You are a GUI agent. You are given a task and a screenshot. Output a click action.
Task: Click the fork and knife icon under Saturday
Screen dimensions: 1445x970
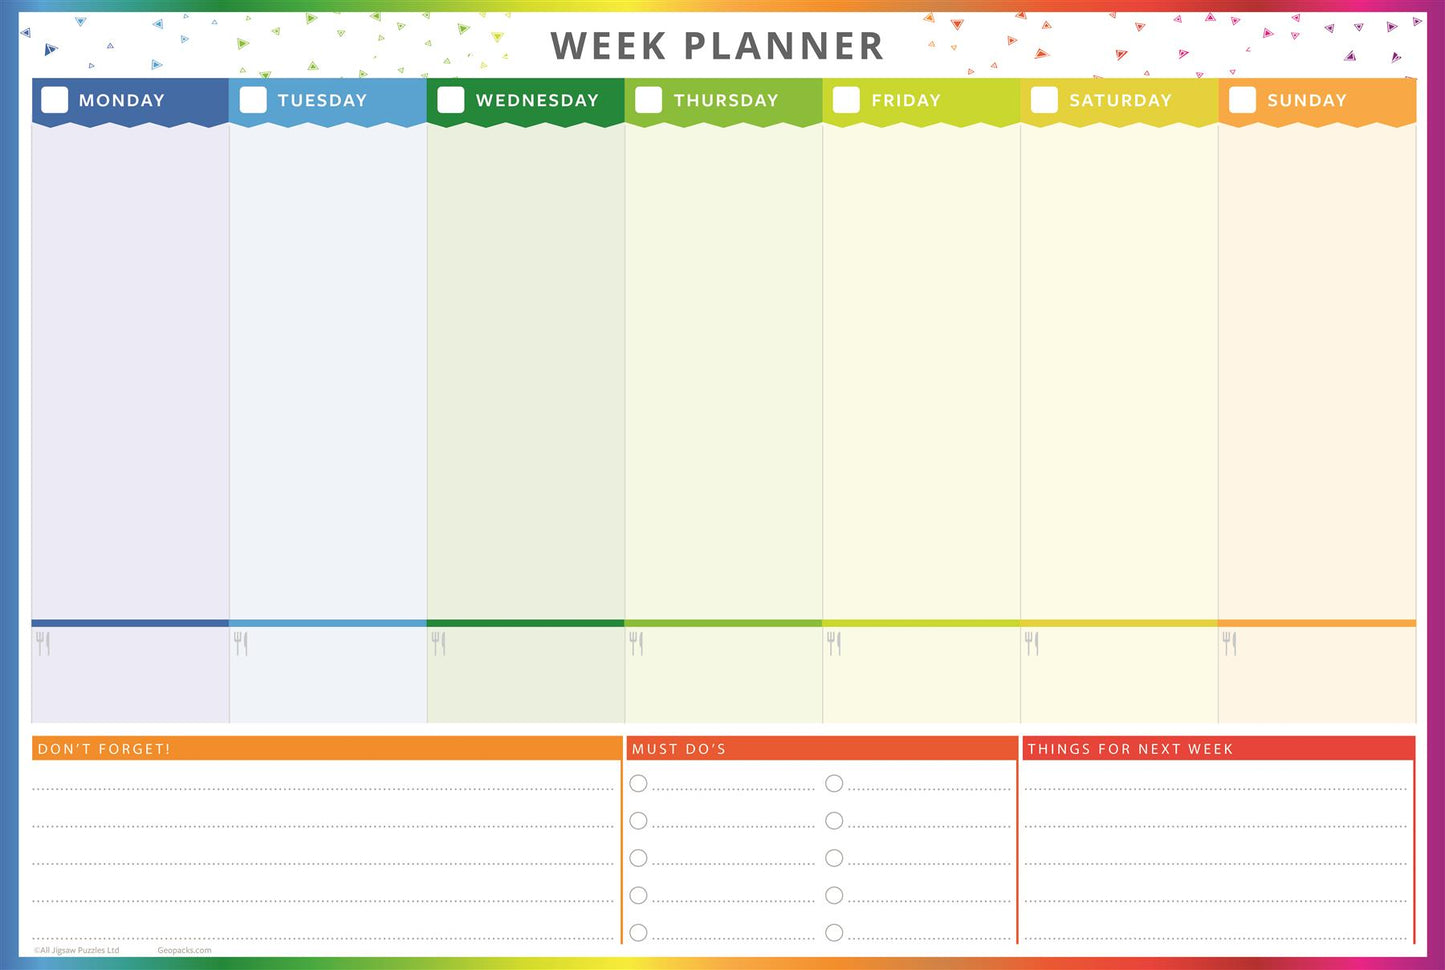pos(1032,644)
